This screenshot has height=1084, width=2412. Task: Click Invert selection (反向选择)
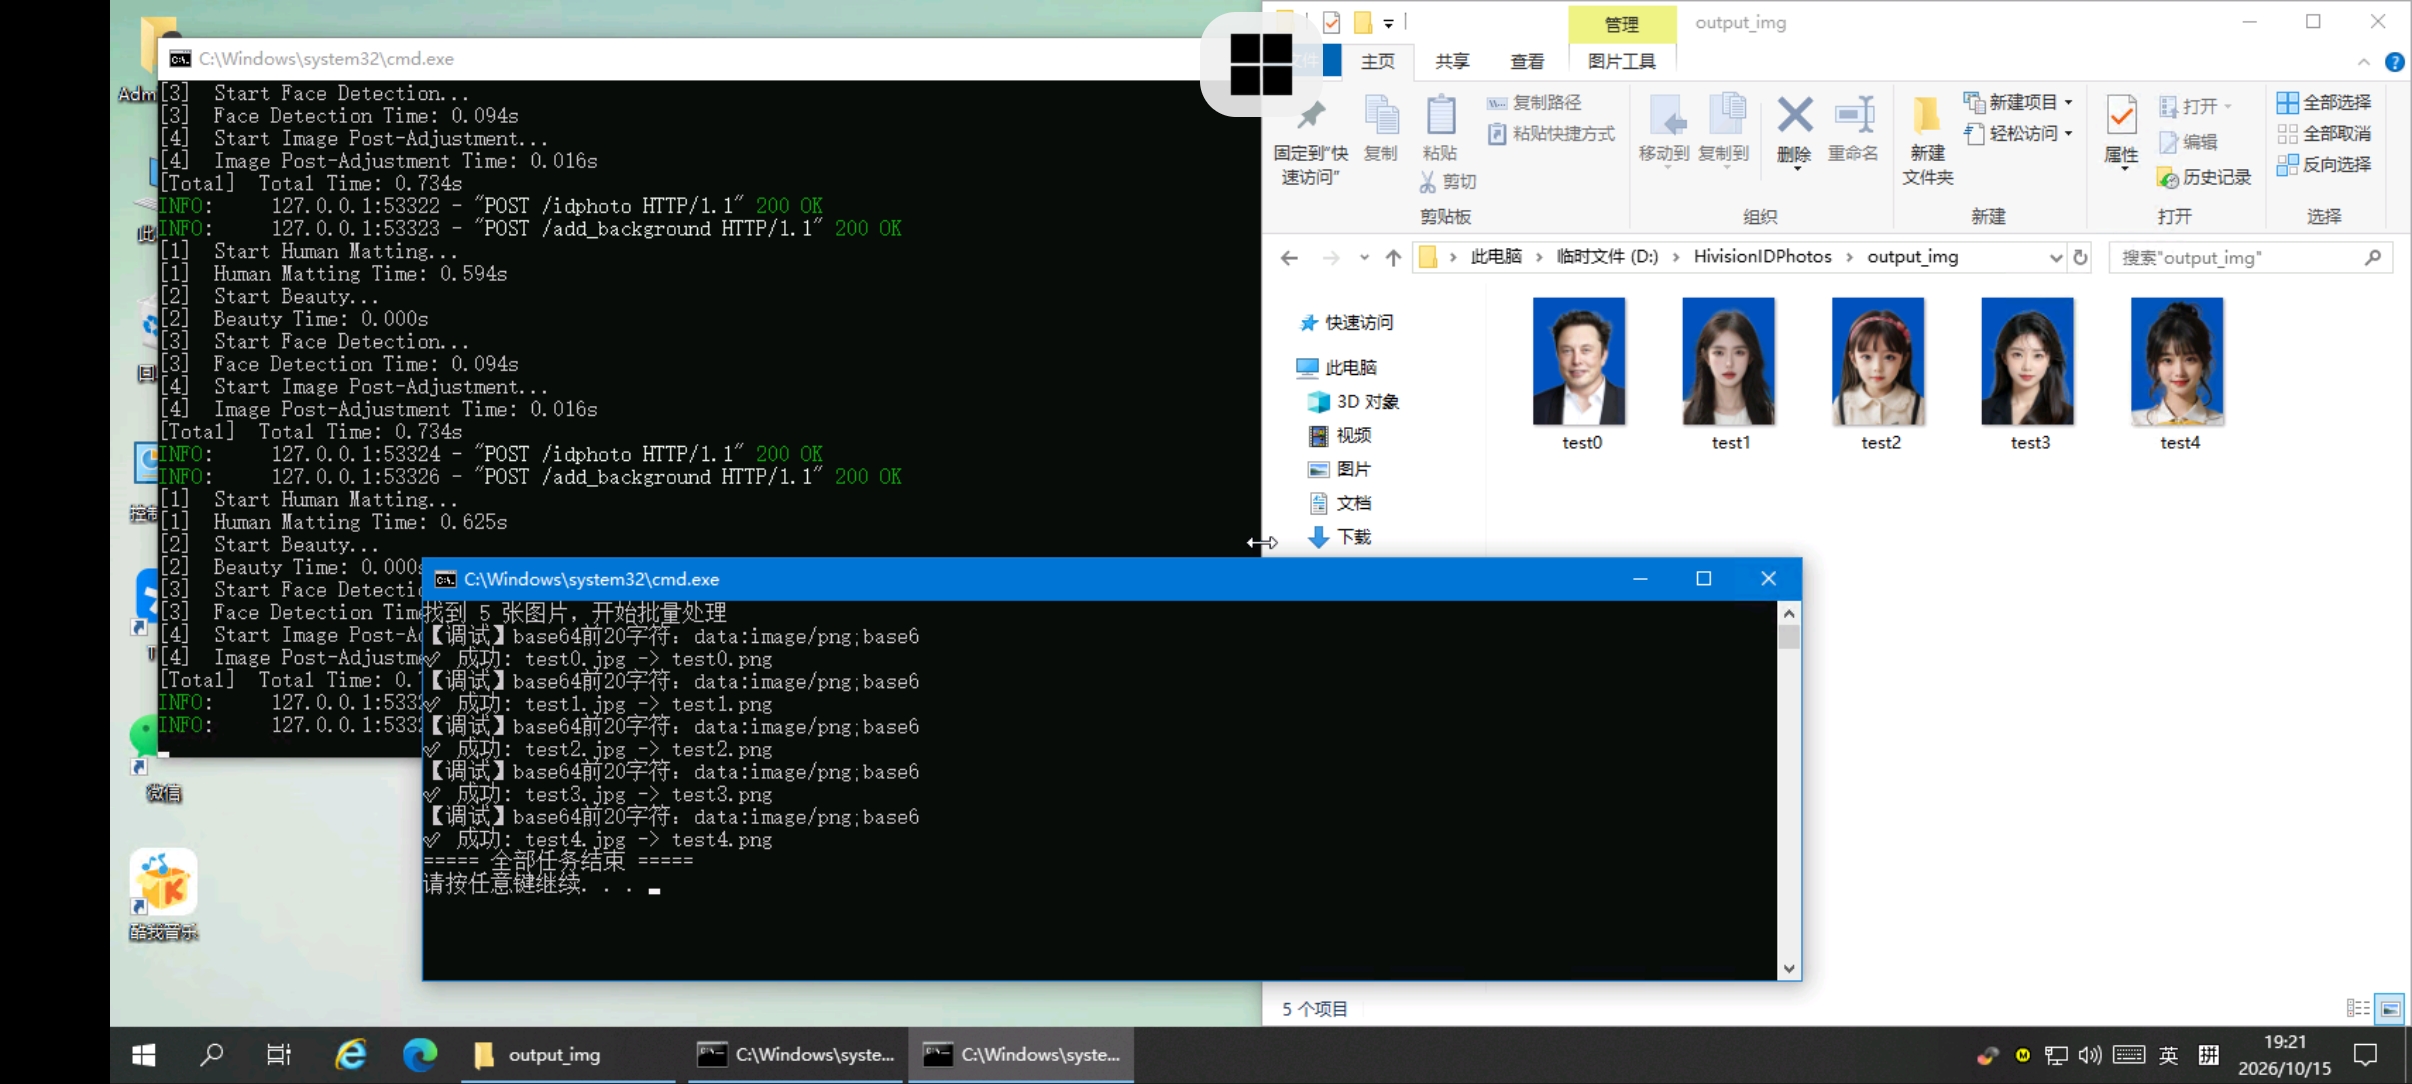[2324, 164]
